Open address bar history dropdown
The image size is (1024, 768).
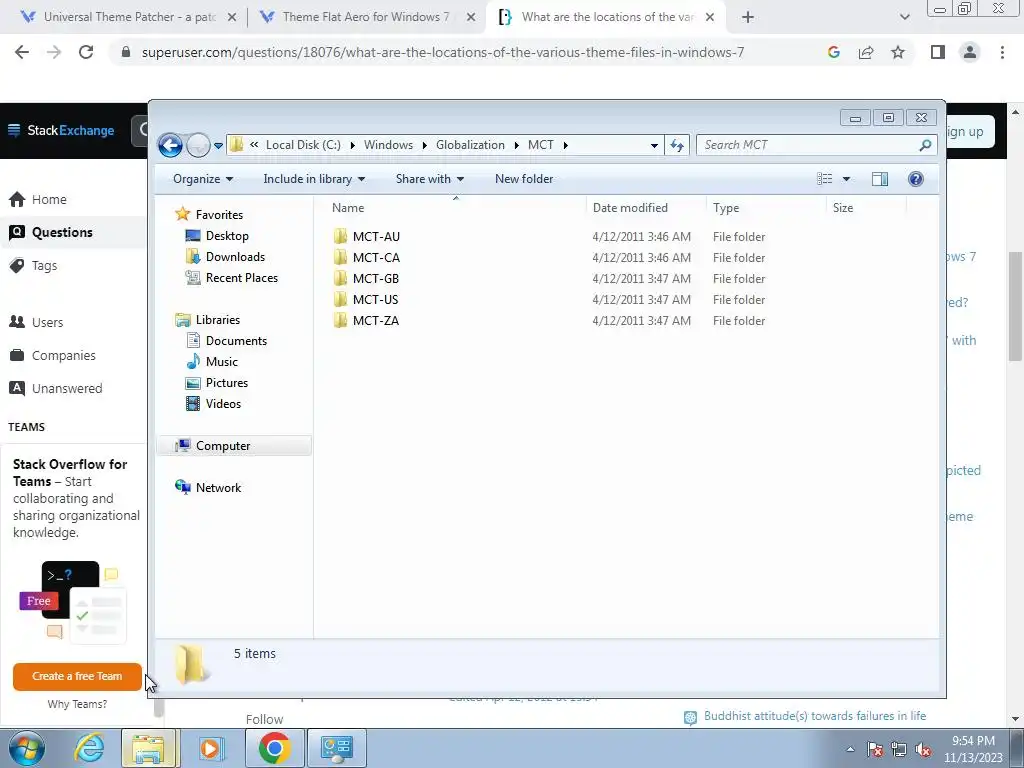coord(654,145)
